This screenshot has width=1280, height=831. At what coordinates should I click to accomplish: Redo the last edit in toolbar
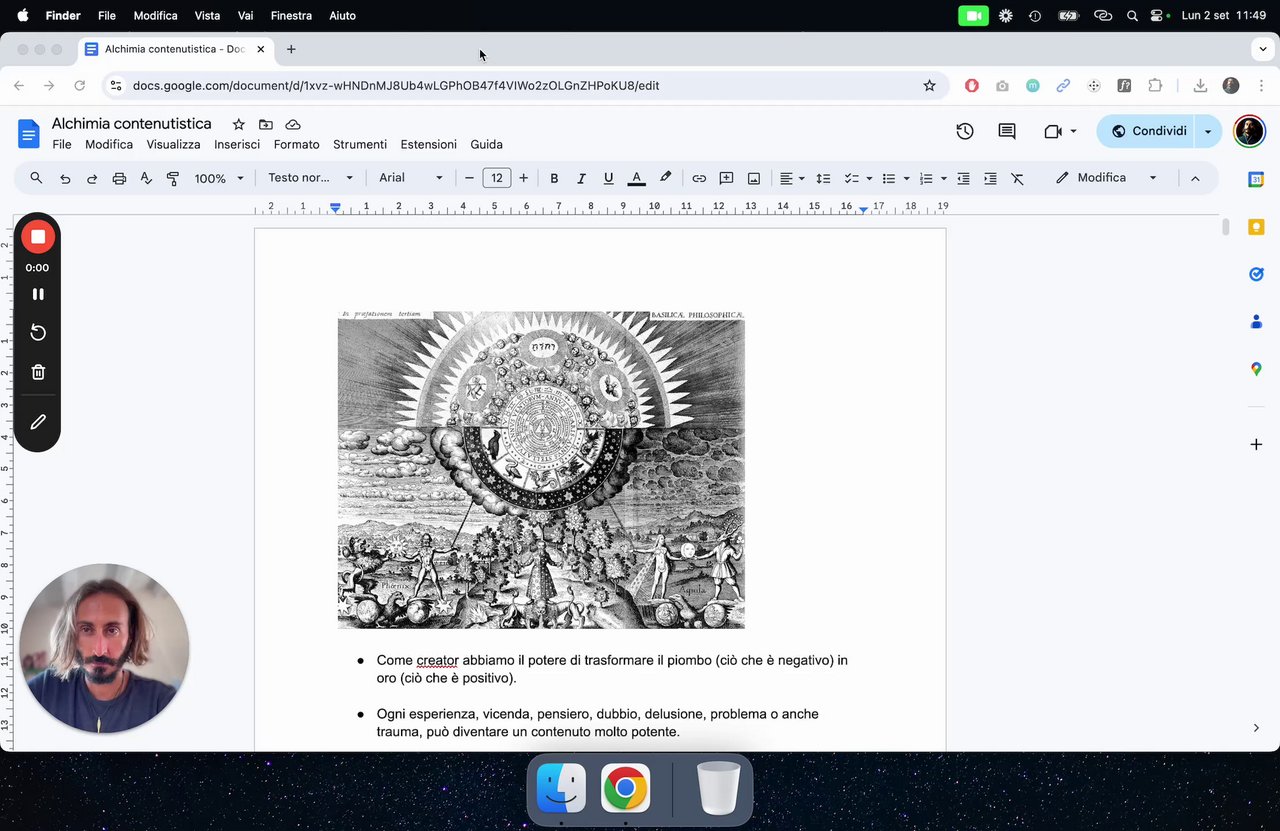(x=92, y=178)
